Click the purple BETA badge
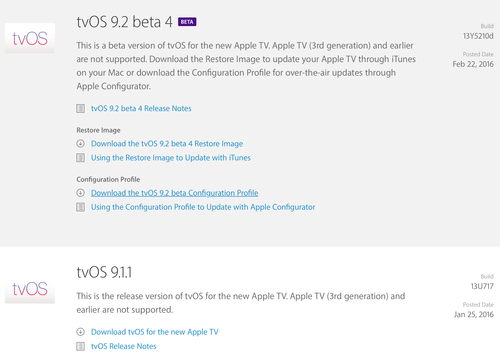The height and width of the screenshot is (363, 500). [187, 22]
